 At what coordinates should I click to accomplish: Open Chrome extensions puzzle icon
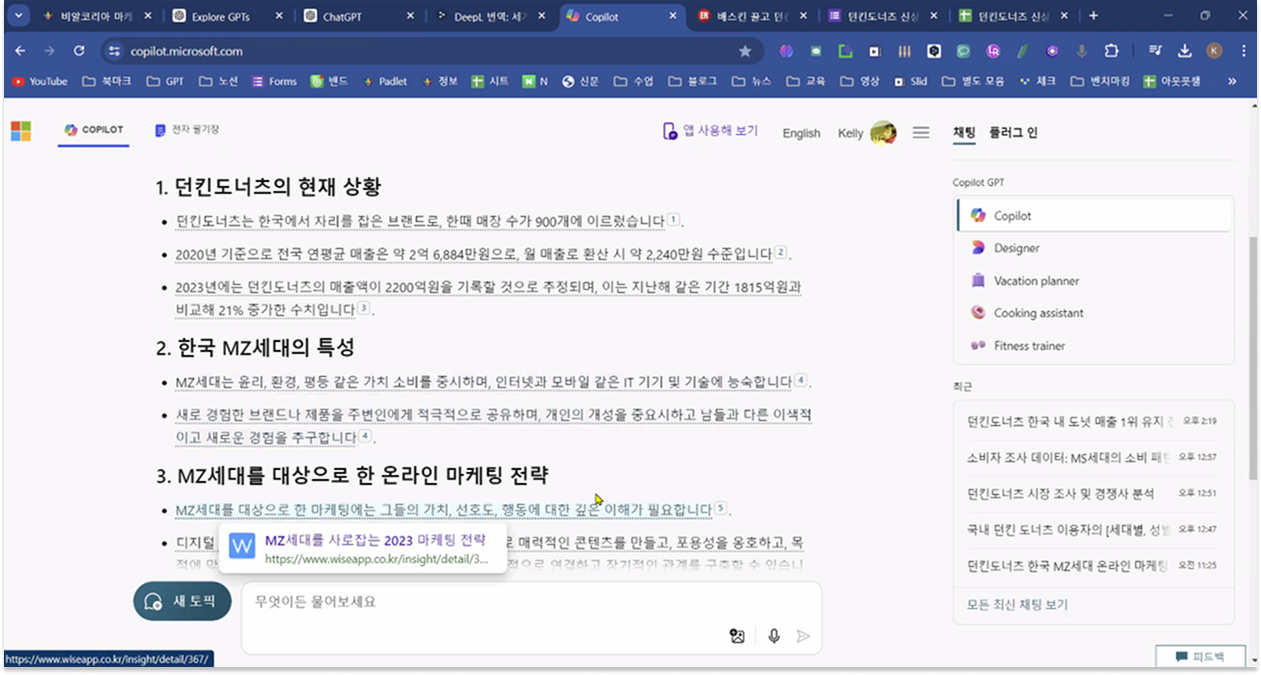click(1111, 50)
